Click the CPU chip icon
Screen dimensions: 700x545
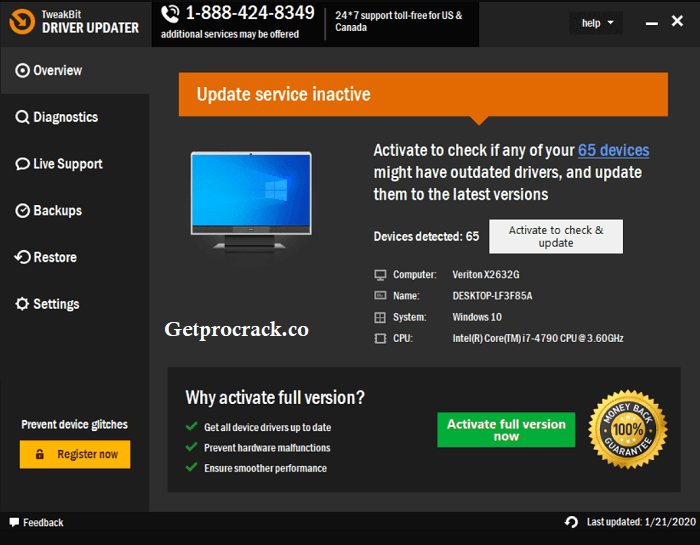coord(380,339)
